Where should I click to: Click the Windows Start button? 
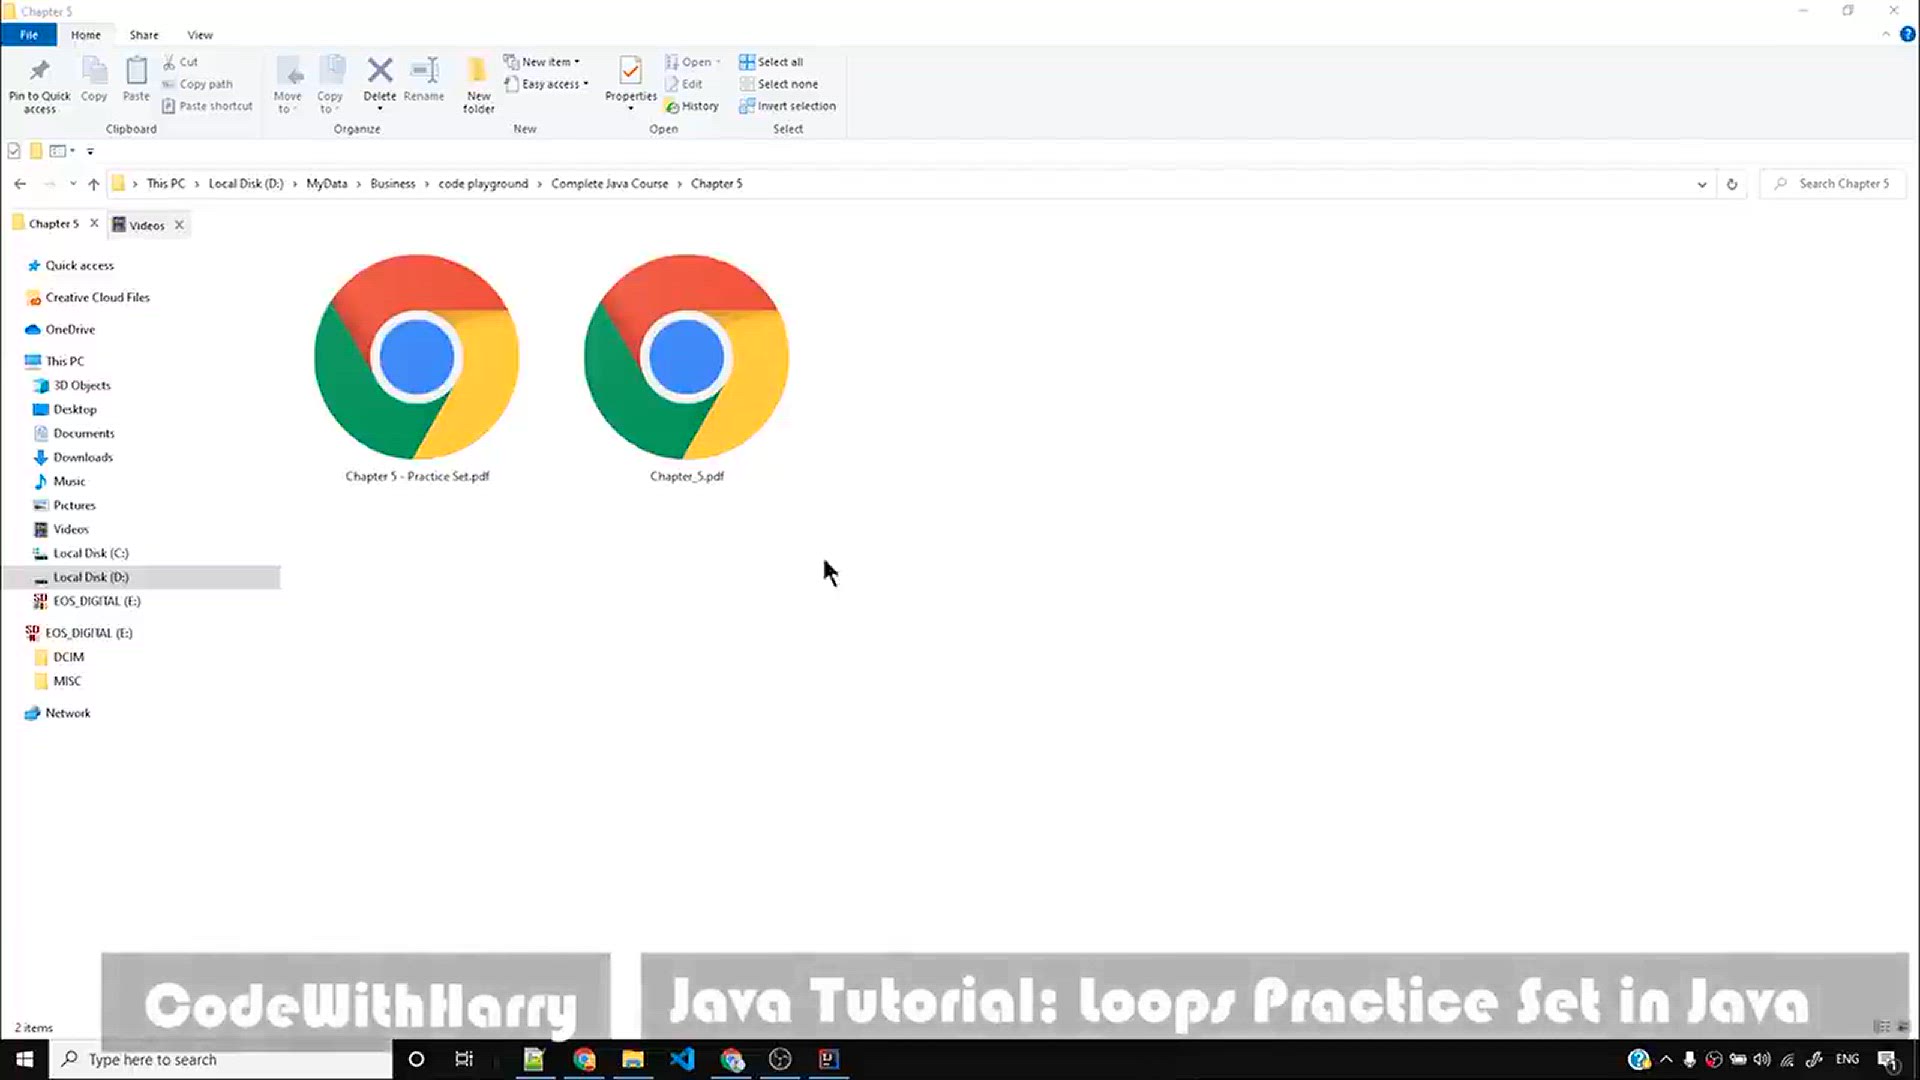24,1059
